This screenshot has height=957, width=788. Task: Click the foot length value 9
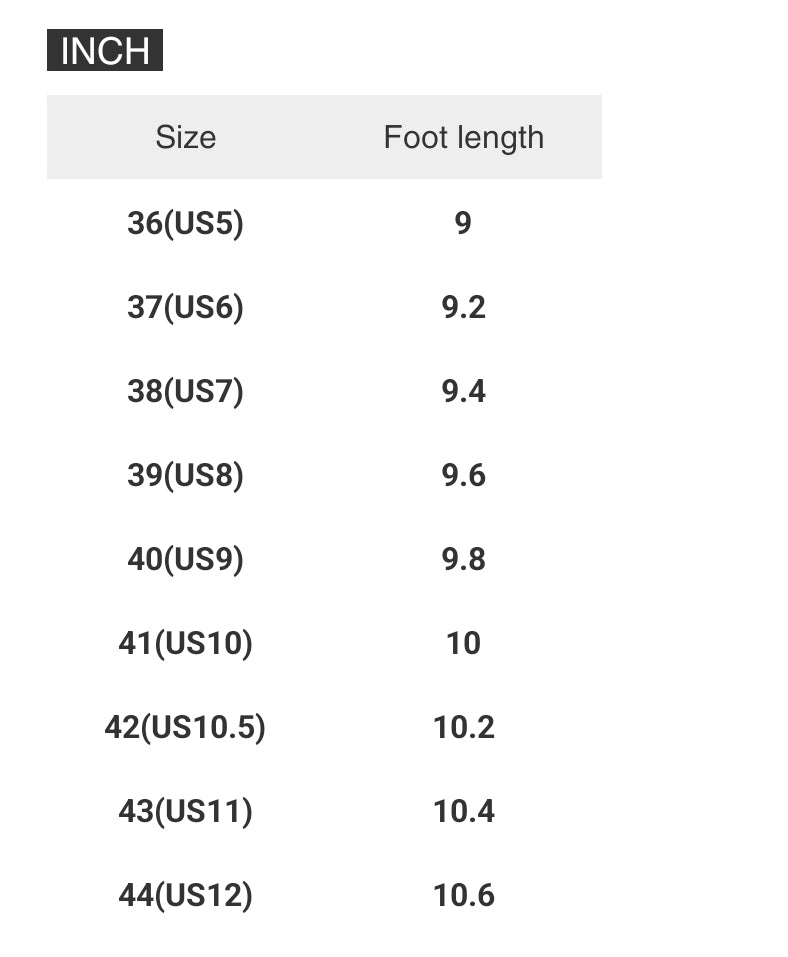click(463, 223)
